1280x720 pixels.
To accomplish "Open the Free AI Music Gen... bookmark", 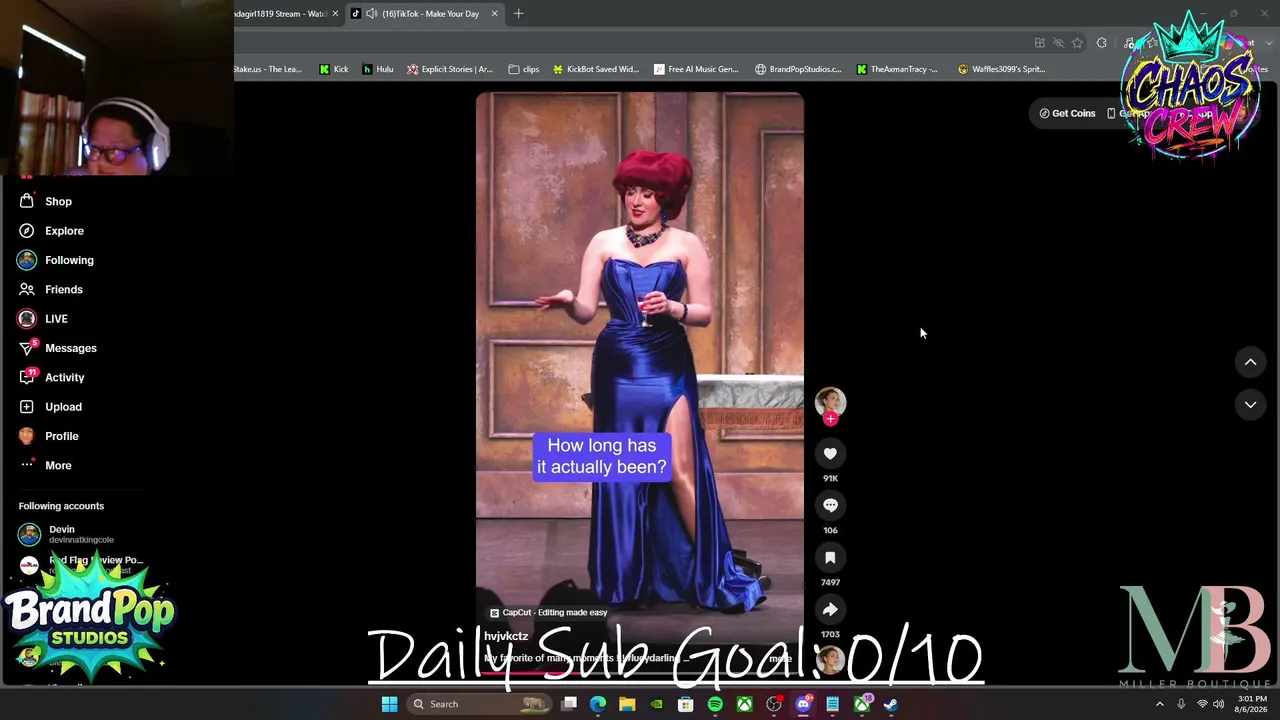I will 696,69.
